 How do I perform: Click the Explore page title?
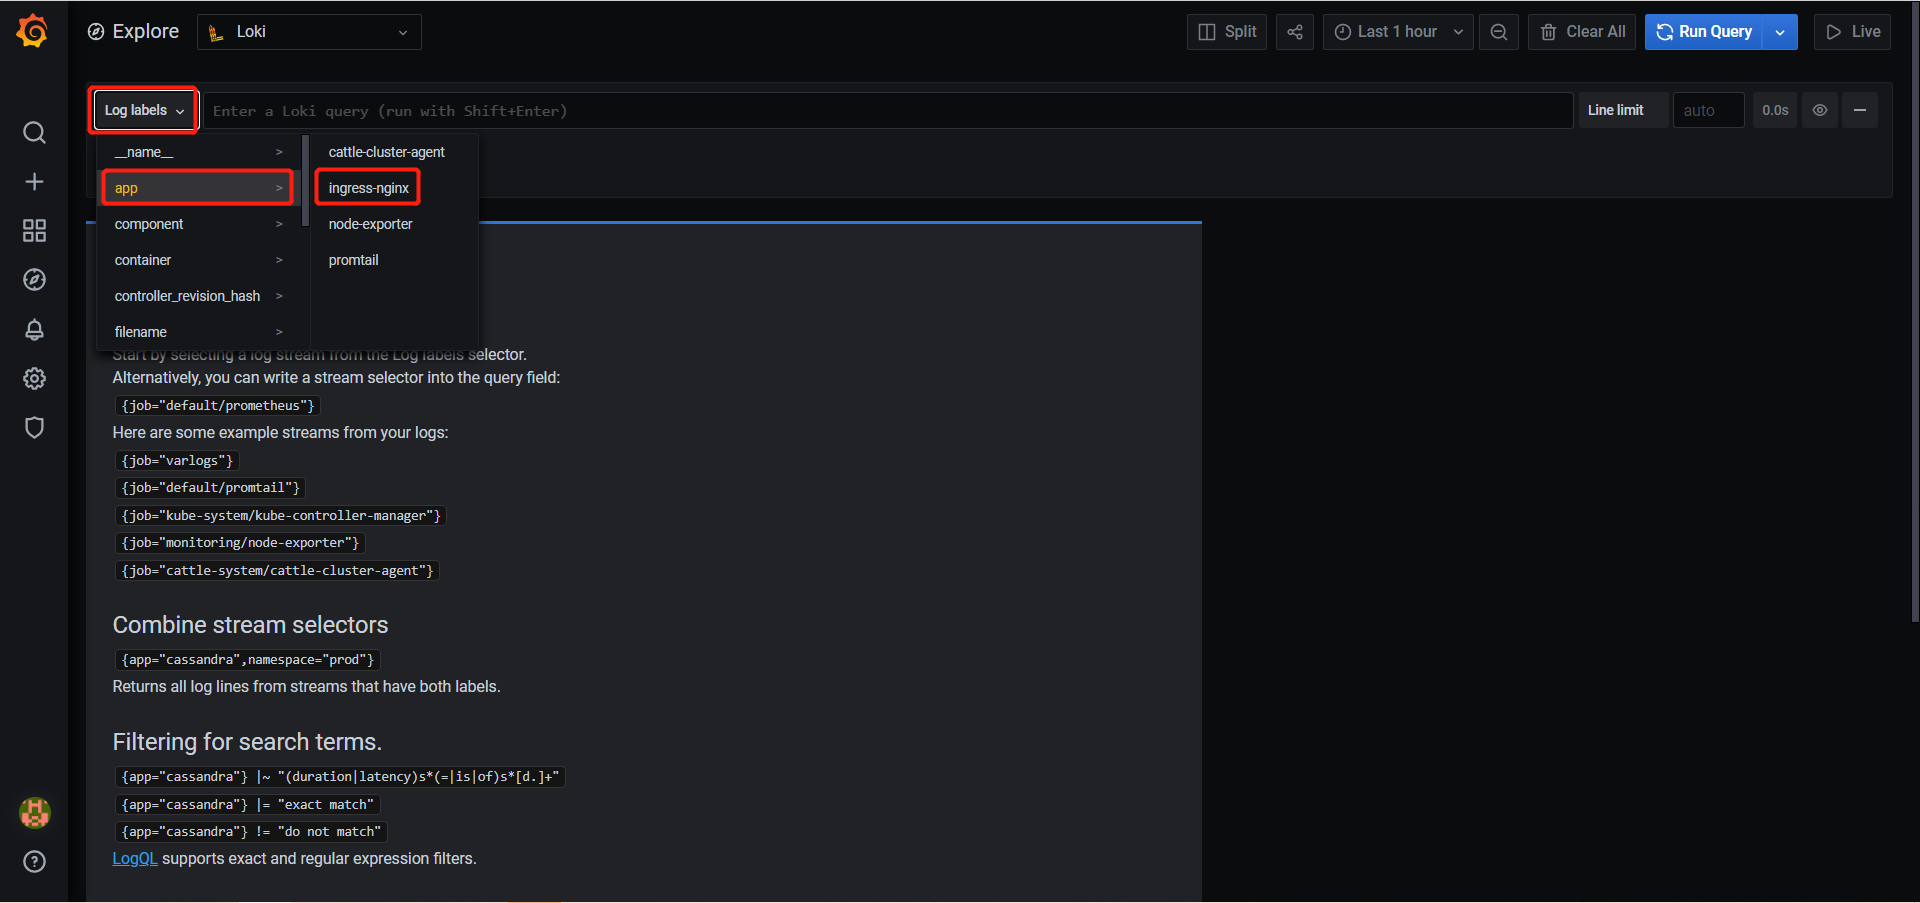coord(145,32)
